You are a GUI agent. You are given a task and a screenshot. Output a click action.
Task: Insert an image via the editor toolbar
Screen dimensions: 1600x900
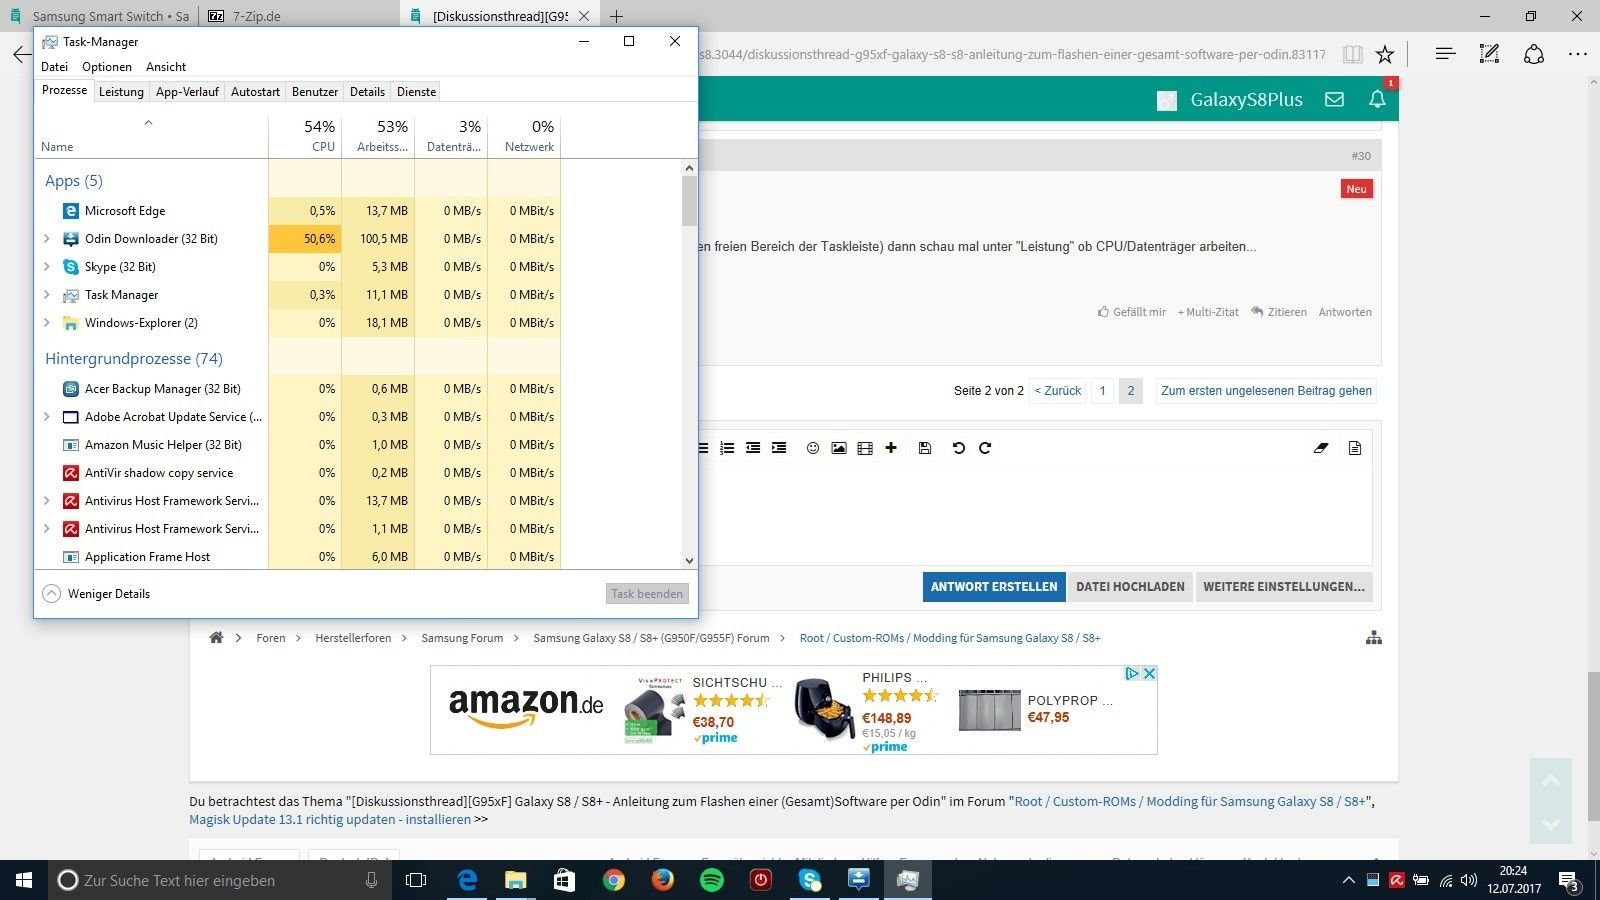[x=839, y=448]
